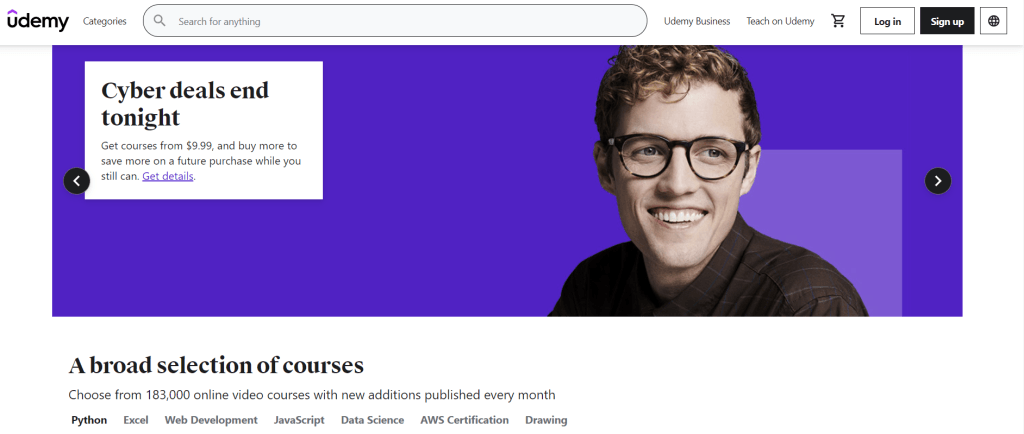
Task: Click the Search for anything field
Action: click(395, 21)
